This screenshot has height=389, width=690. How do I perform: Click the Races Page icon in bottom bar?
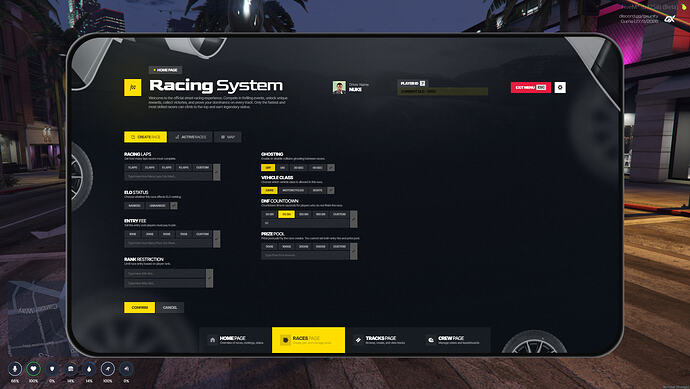[x=285, y=340]
